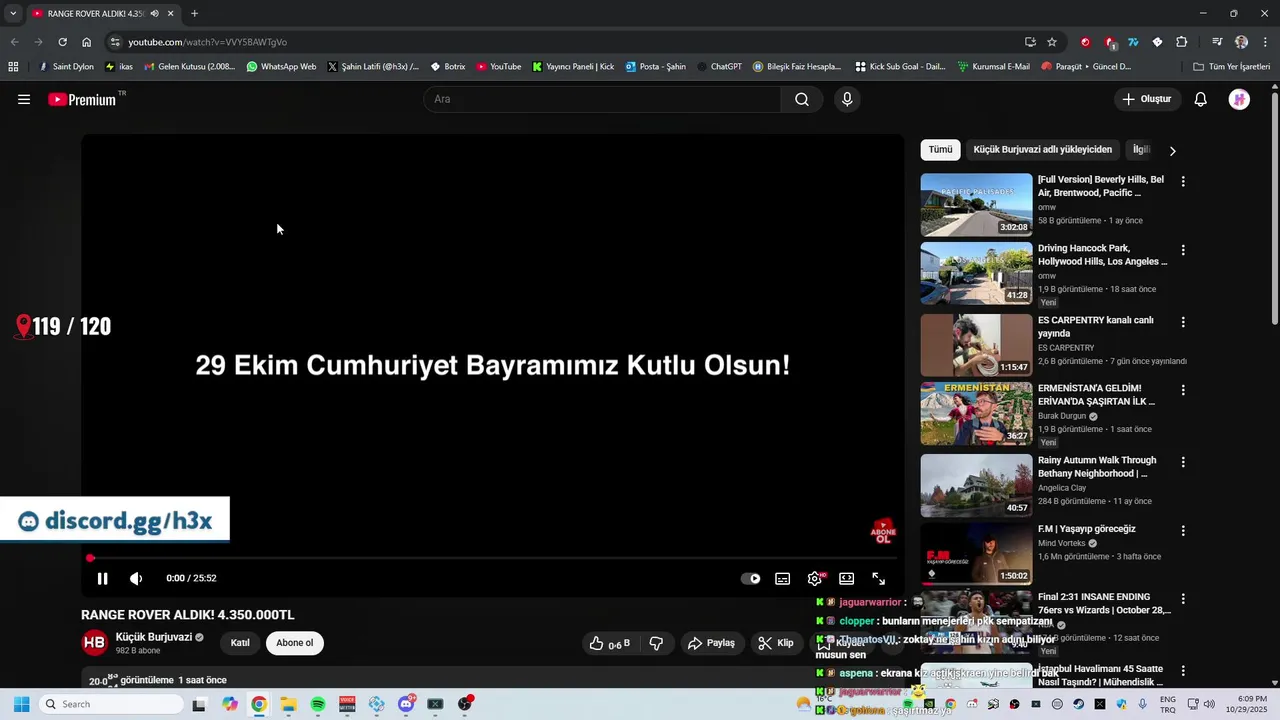Enter fullscreen mode in player
The width and height of the screenshot is (1280, 720).
click(x=879, y=578)
